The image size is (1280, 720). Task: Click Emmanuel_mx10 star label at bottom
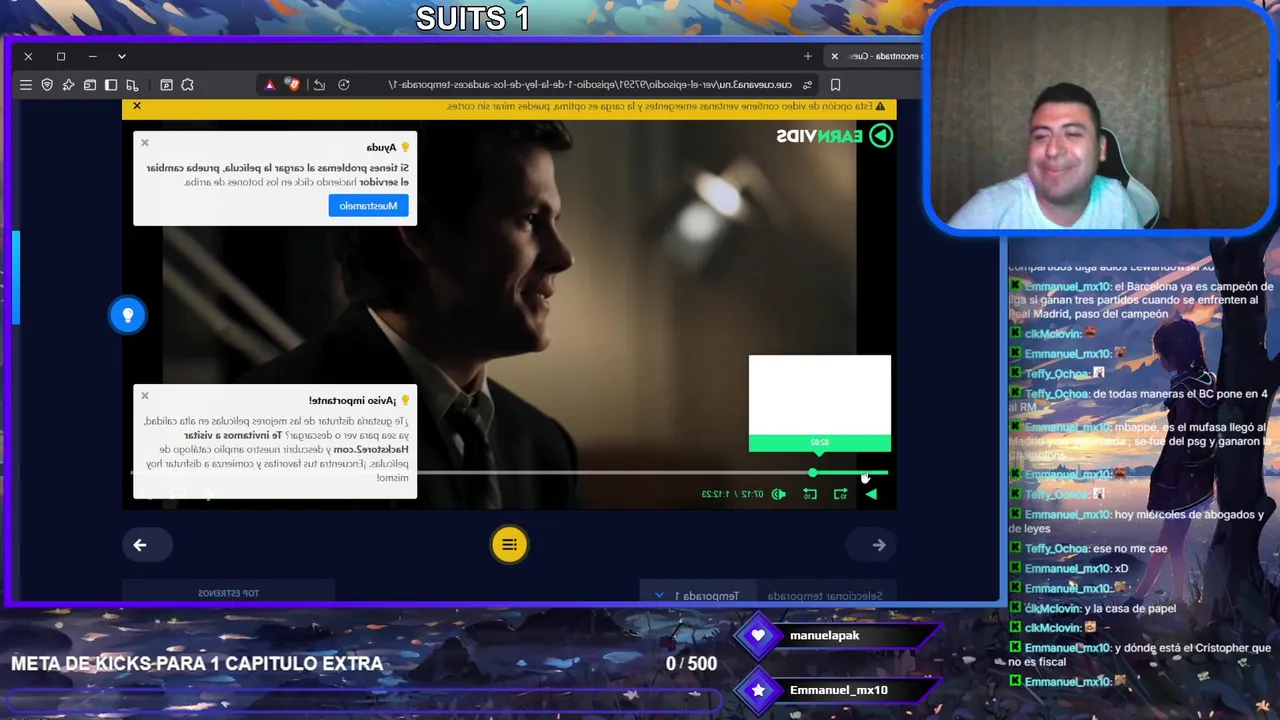[x=839, y=690]
